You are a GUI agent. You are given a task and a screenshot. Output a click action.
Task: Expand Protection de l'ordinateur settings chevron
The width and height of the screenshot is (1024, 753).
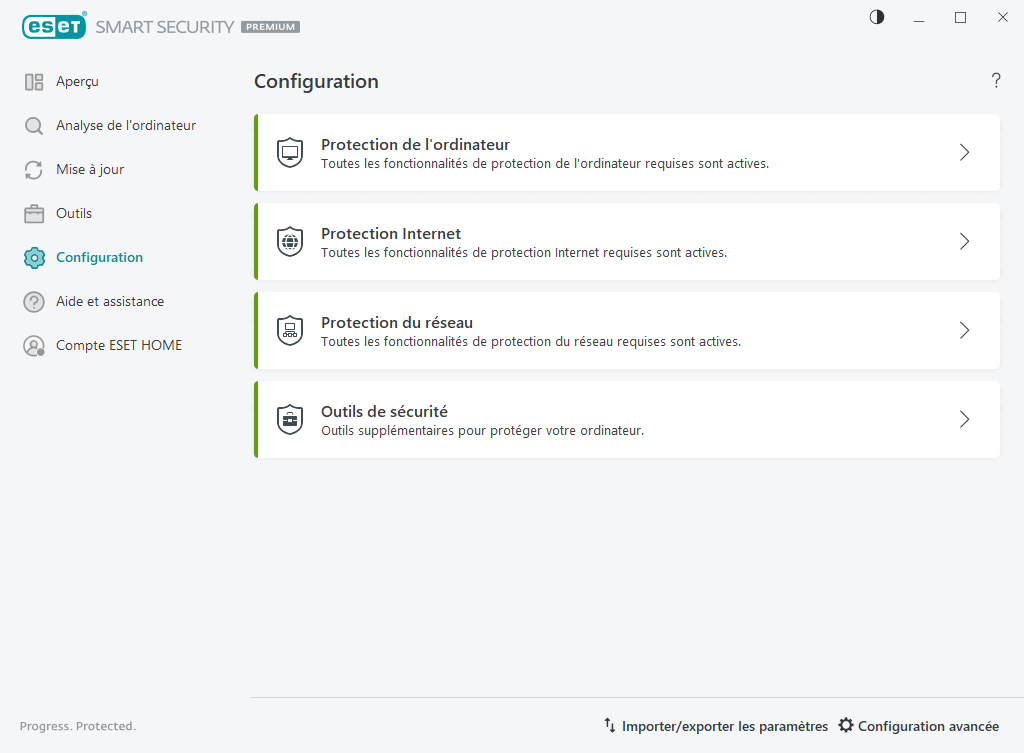964,152
